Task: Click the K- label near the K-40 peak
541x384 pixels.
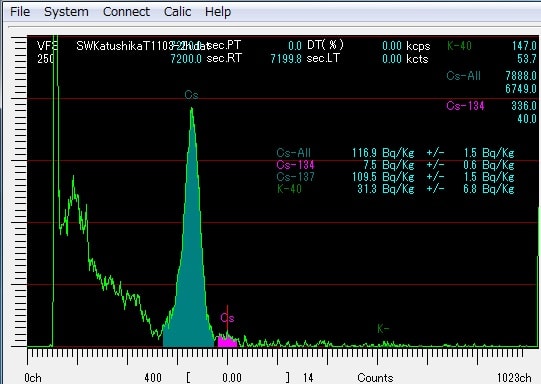Action: coord(383,328)
